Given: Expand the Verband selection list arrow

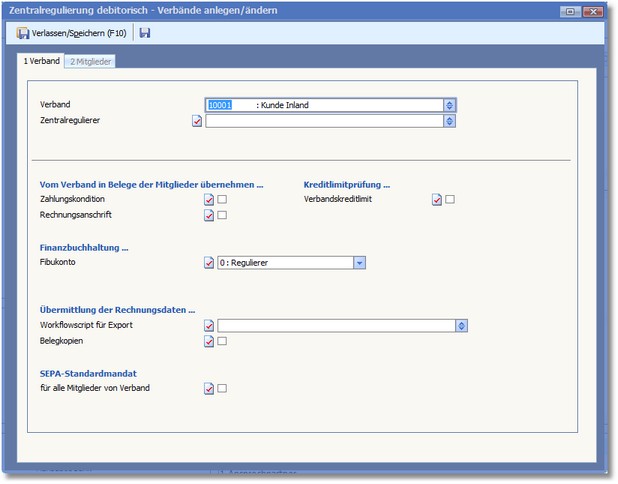Looking at the screenshot, I should (x=450, y=105).
